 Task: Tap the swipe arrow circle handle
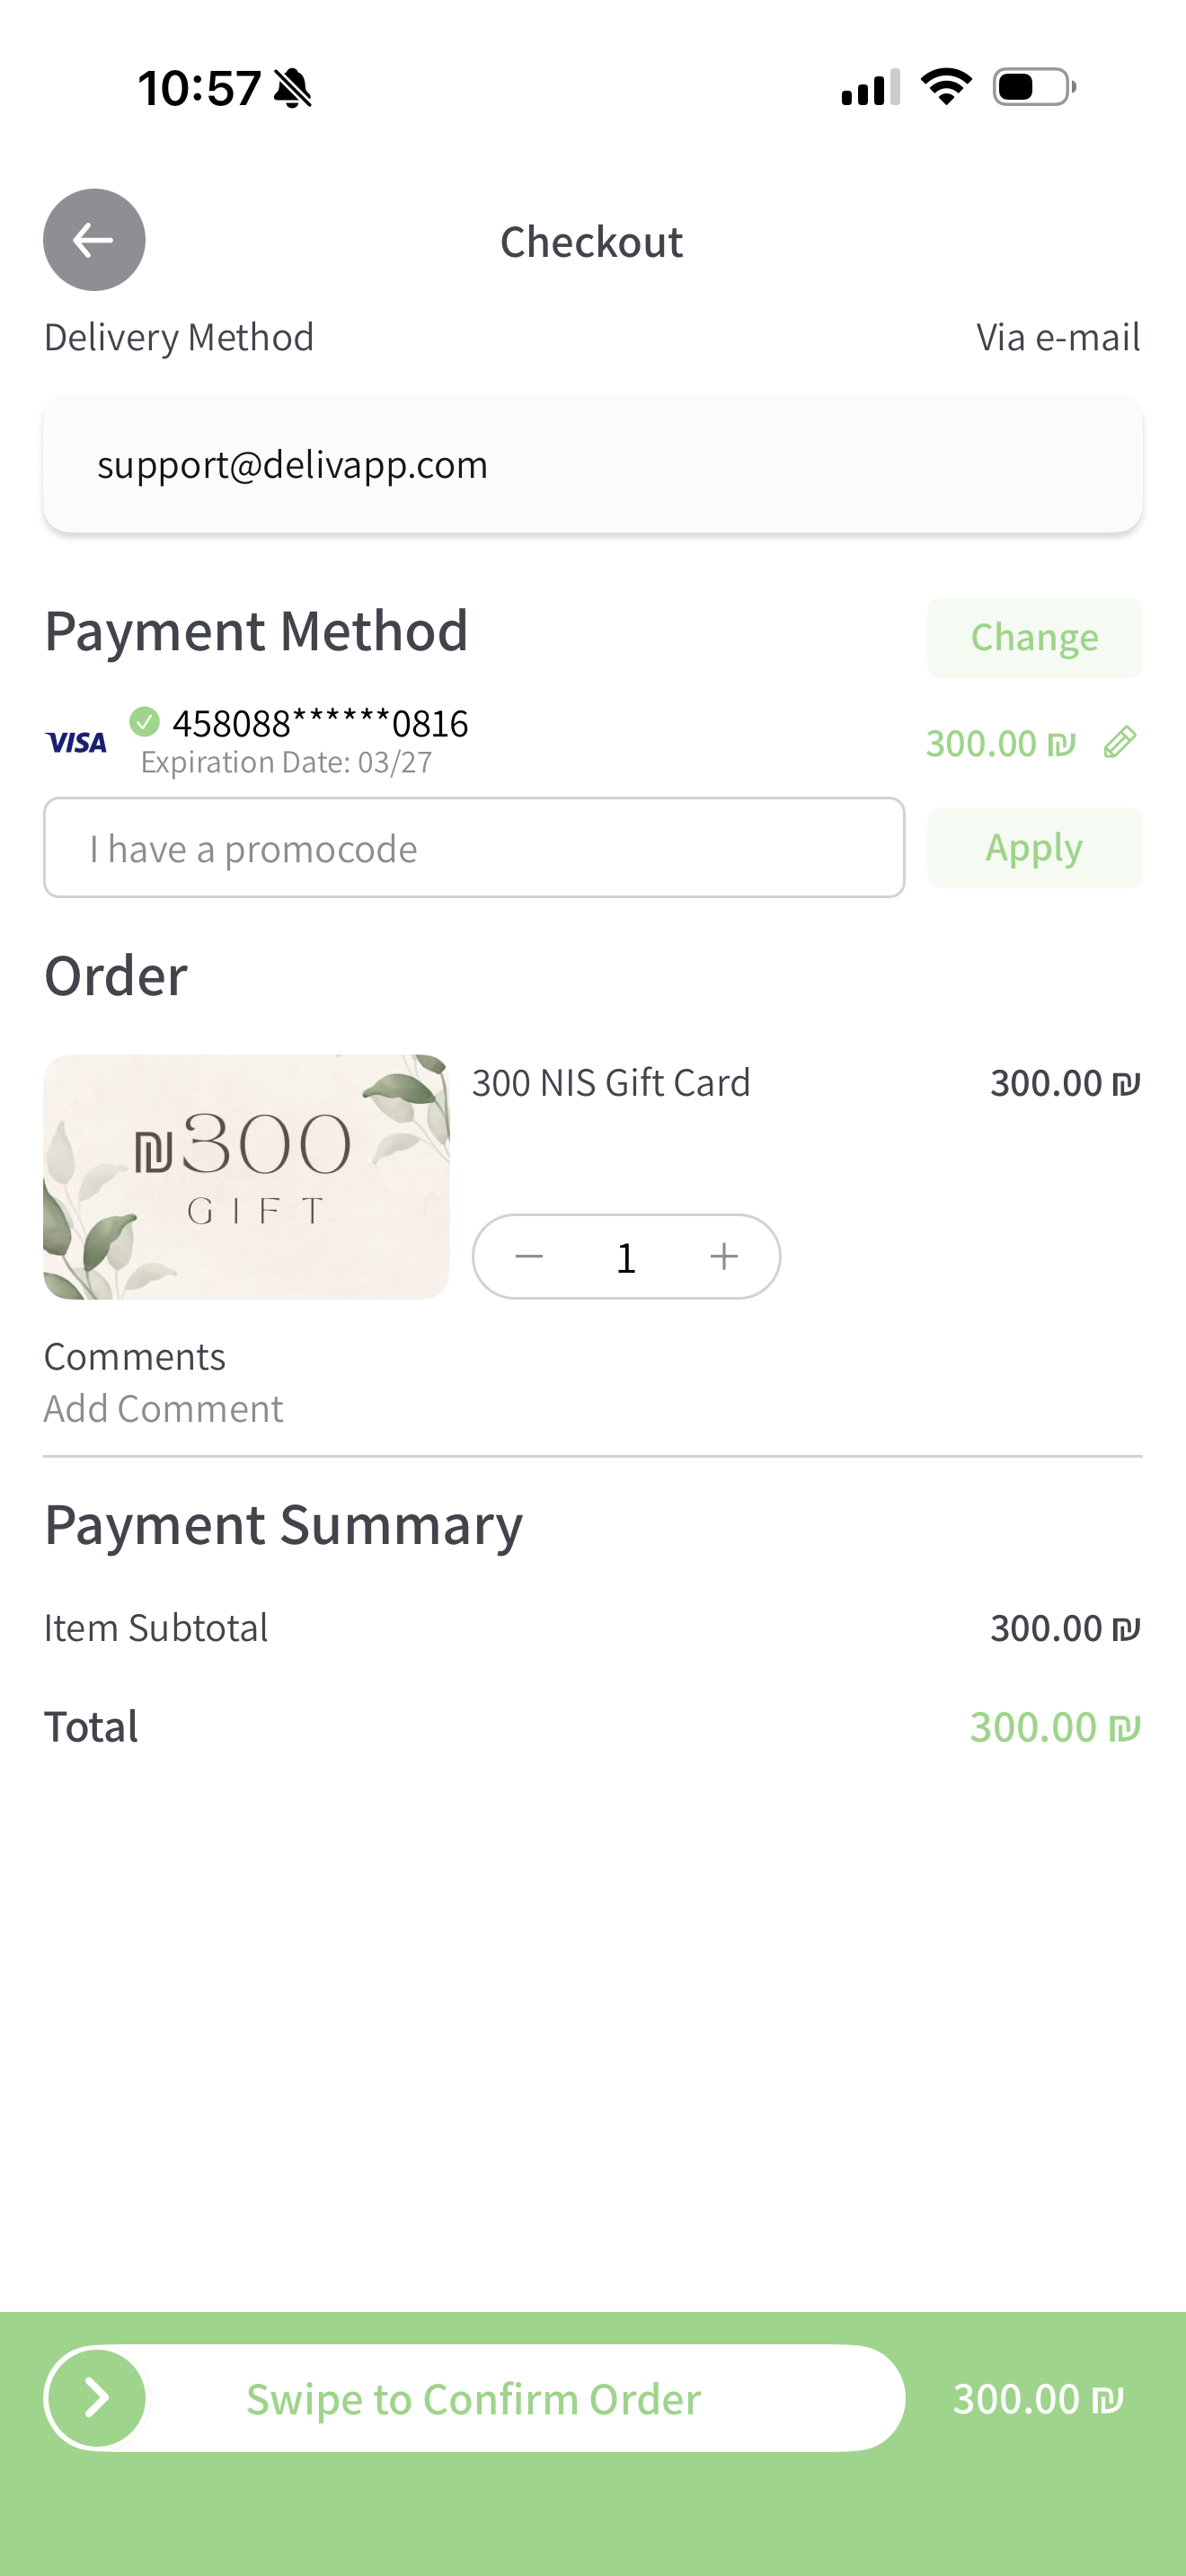coord(97,2398)
